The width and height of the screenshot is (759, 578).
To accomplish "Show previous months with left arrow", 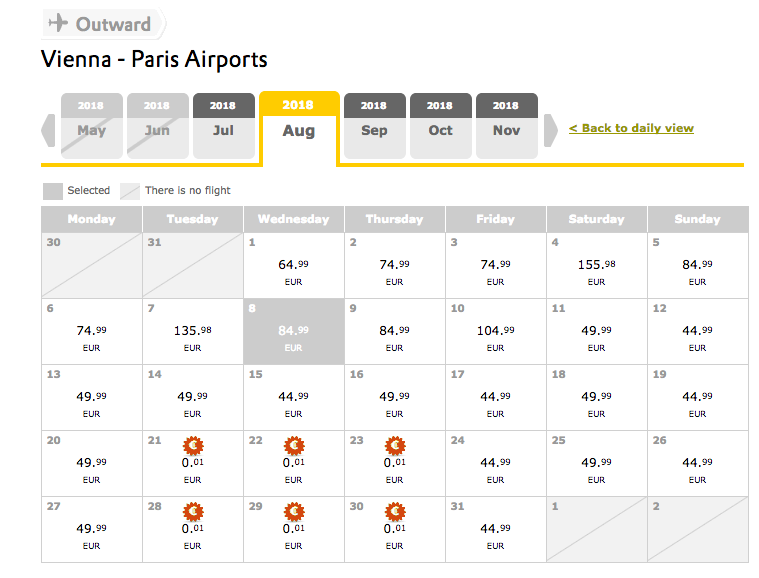I will click(x=48, y=130).
